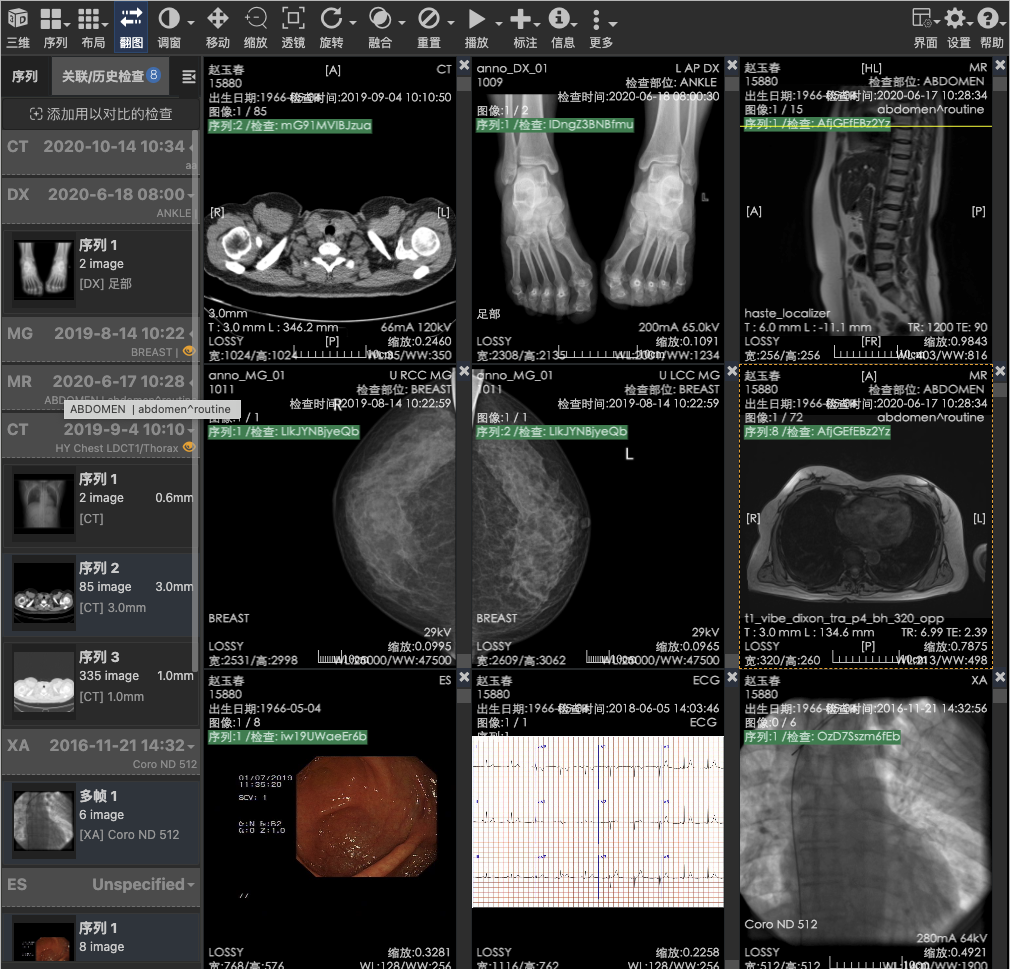
Task: Click 添加用以对比的检查 button
Action: tap(100, 114)
